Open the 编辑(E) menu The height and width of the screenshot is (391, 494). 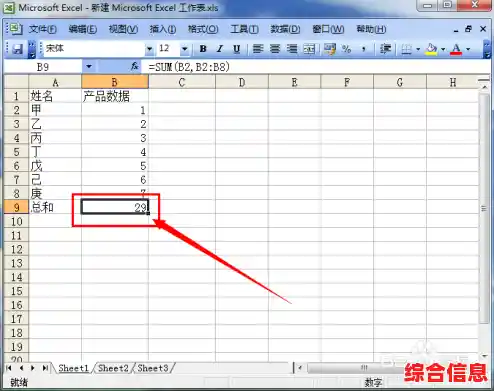click(83, 29)
